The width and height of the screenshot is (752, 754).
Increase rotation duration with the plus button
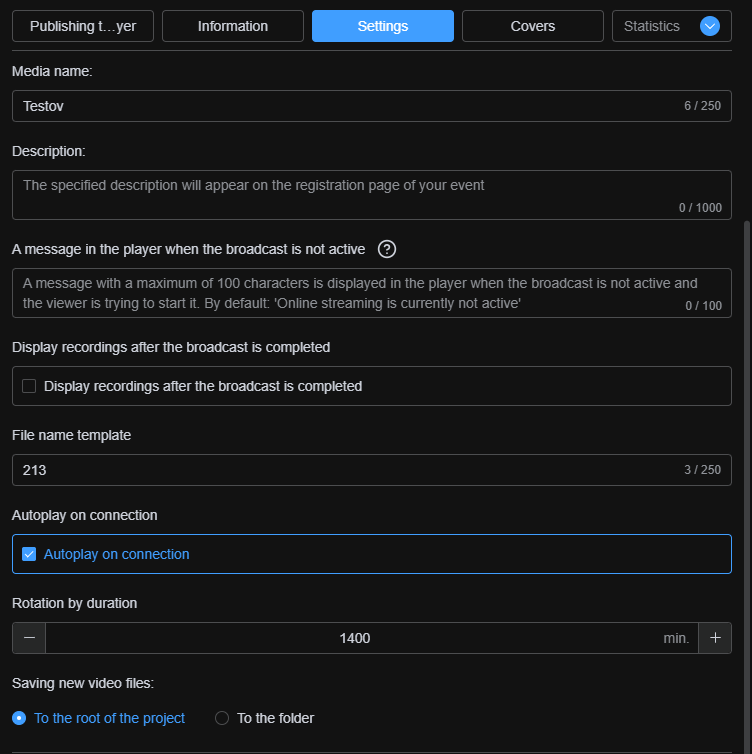715,638
